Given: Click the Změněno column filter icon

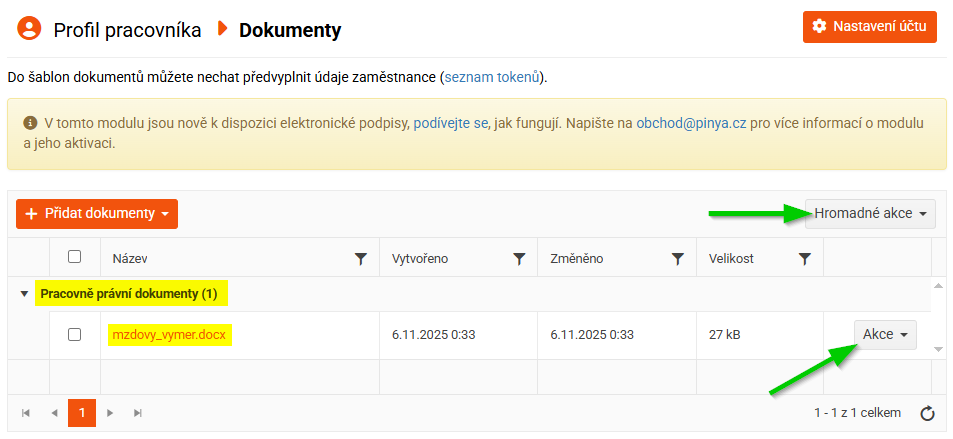Looking at the screenshot, I should 677,259.
